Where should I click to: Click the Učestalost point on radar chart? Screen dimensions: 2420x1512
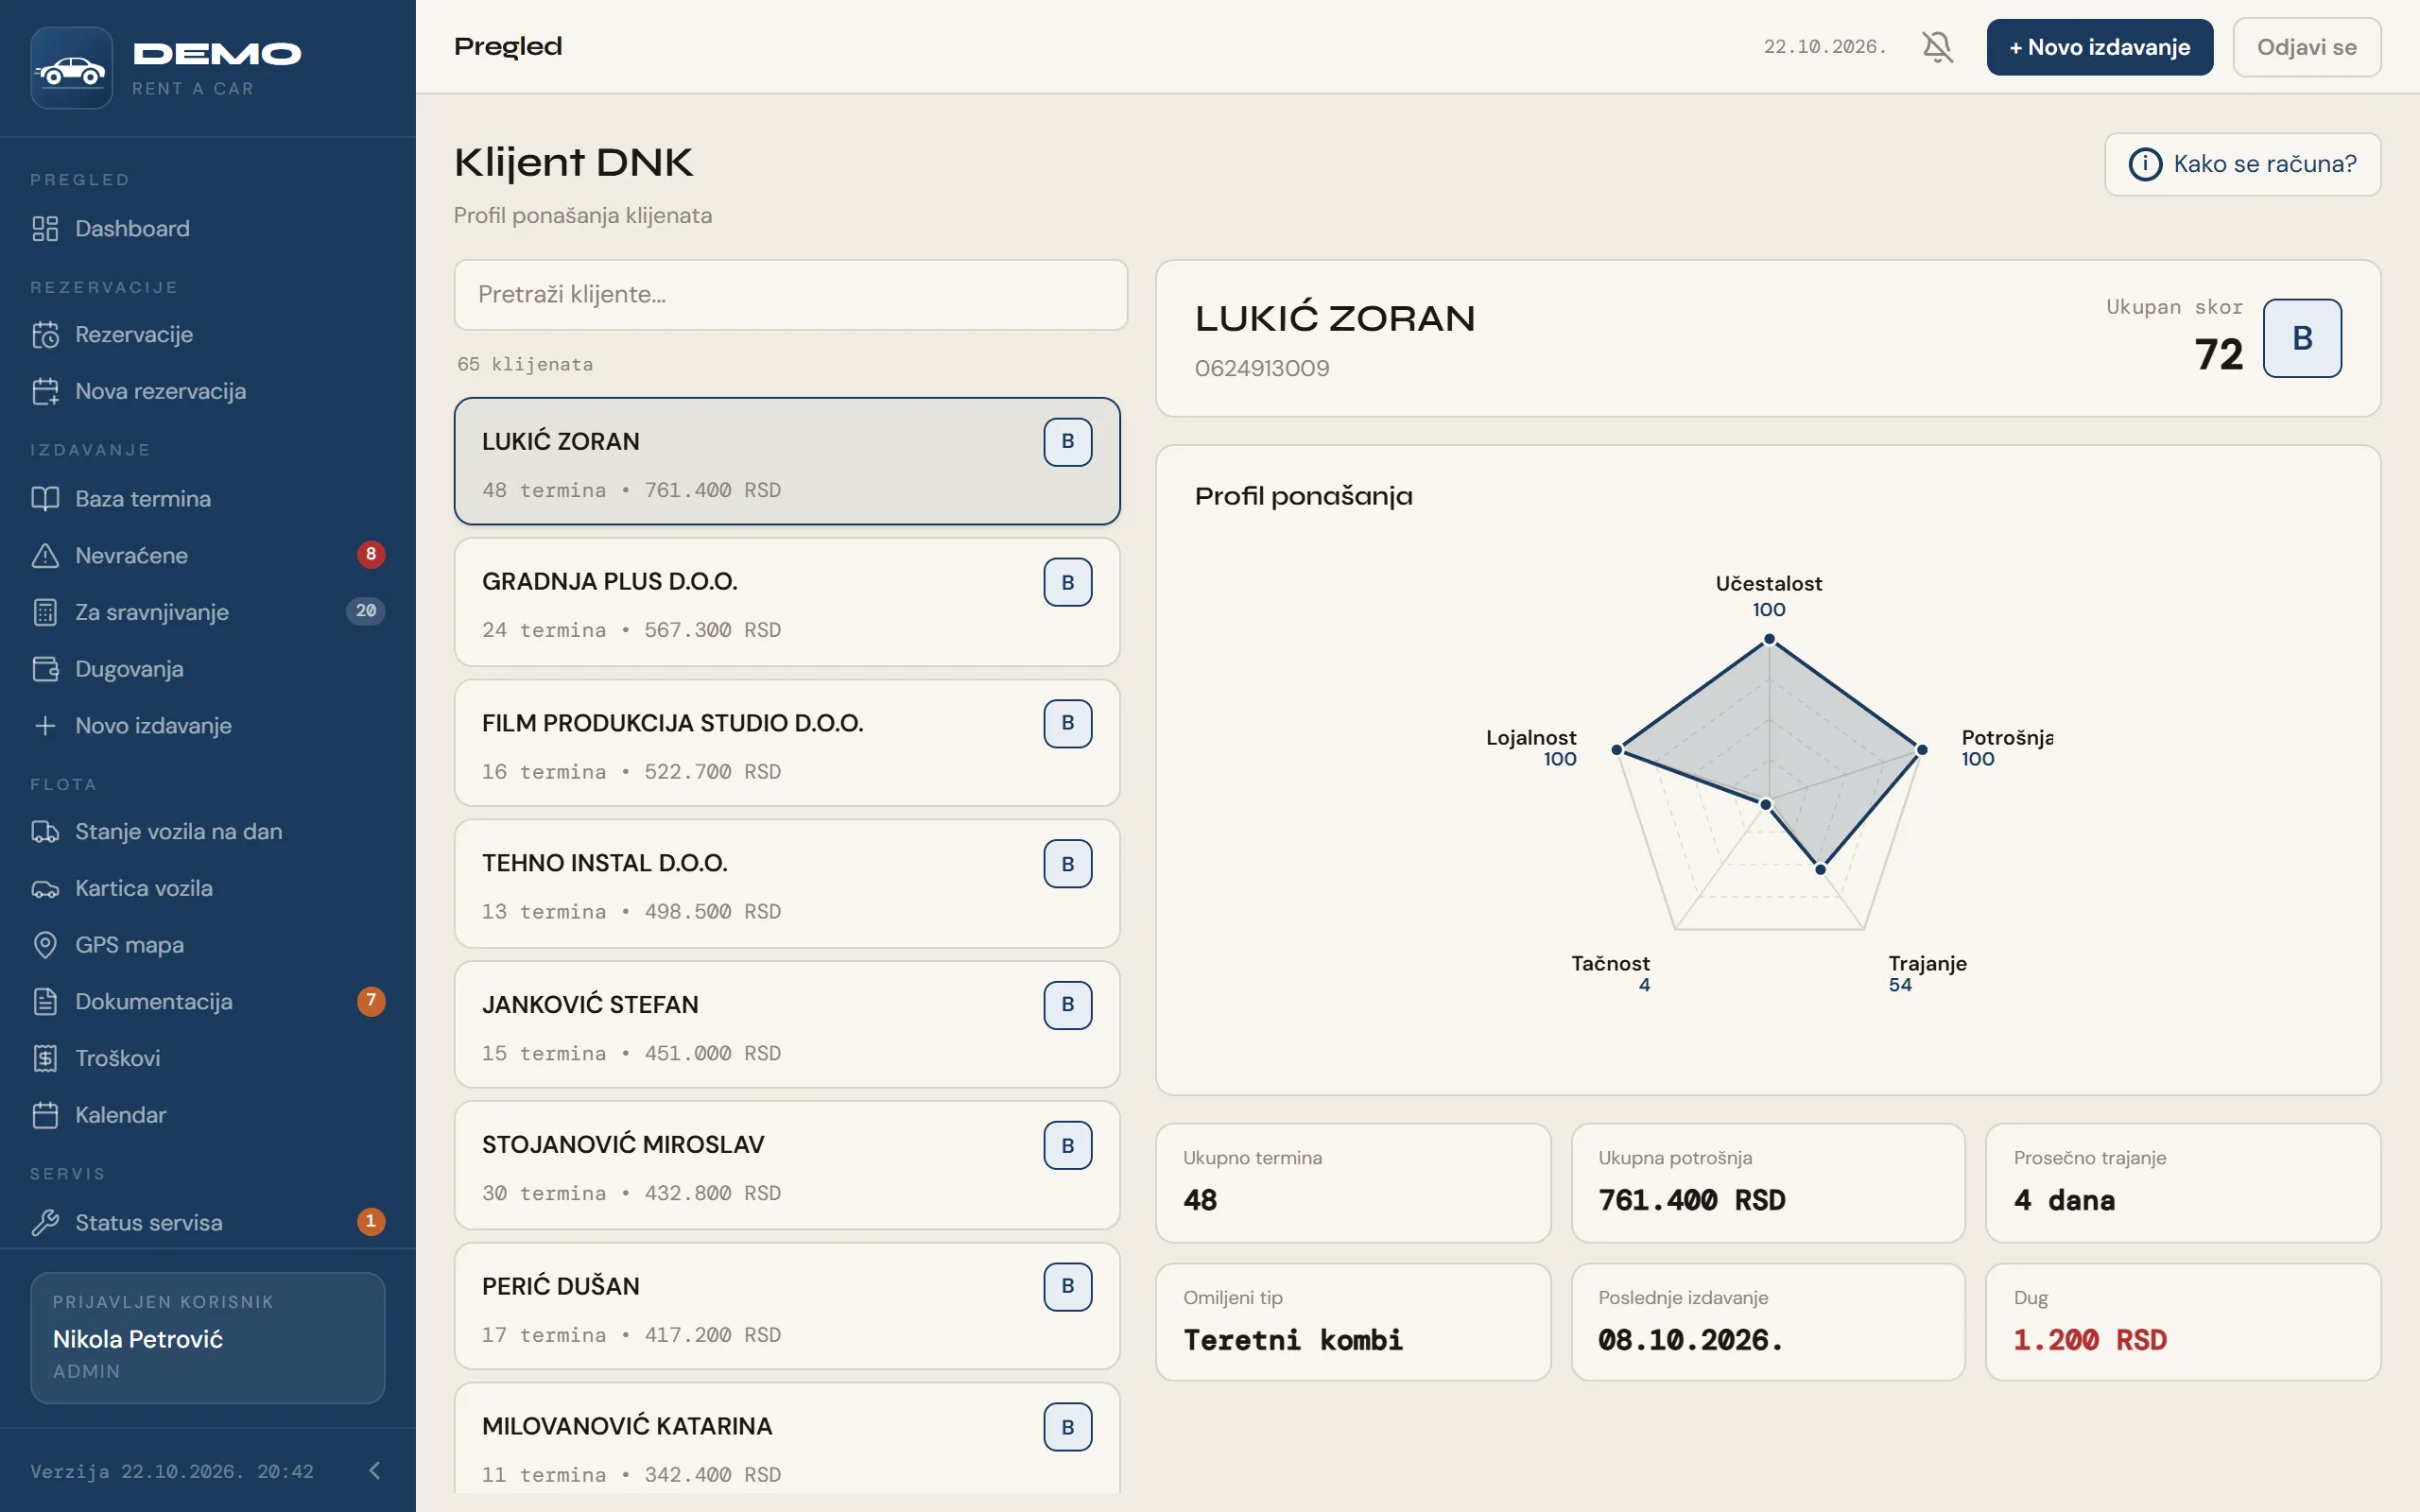click(x=1769, y=639)
